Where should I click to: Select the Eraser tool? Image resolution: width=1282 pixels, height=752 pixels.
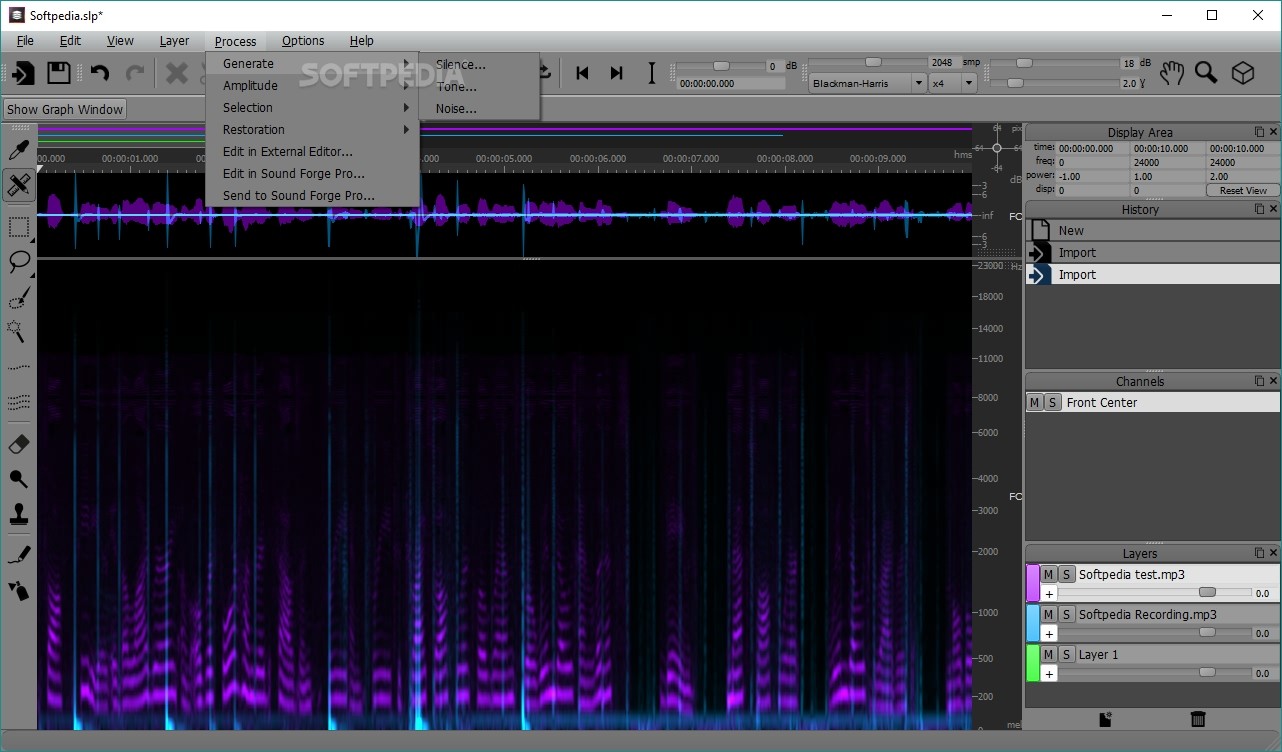[18, 444]
